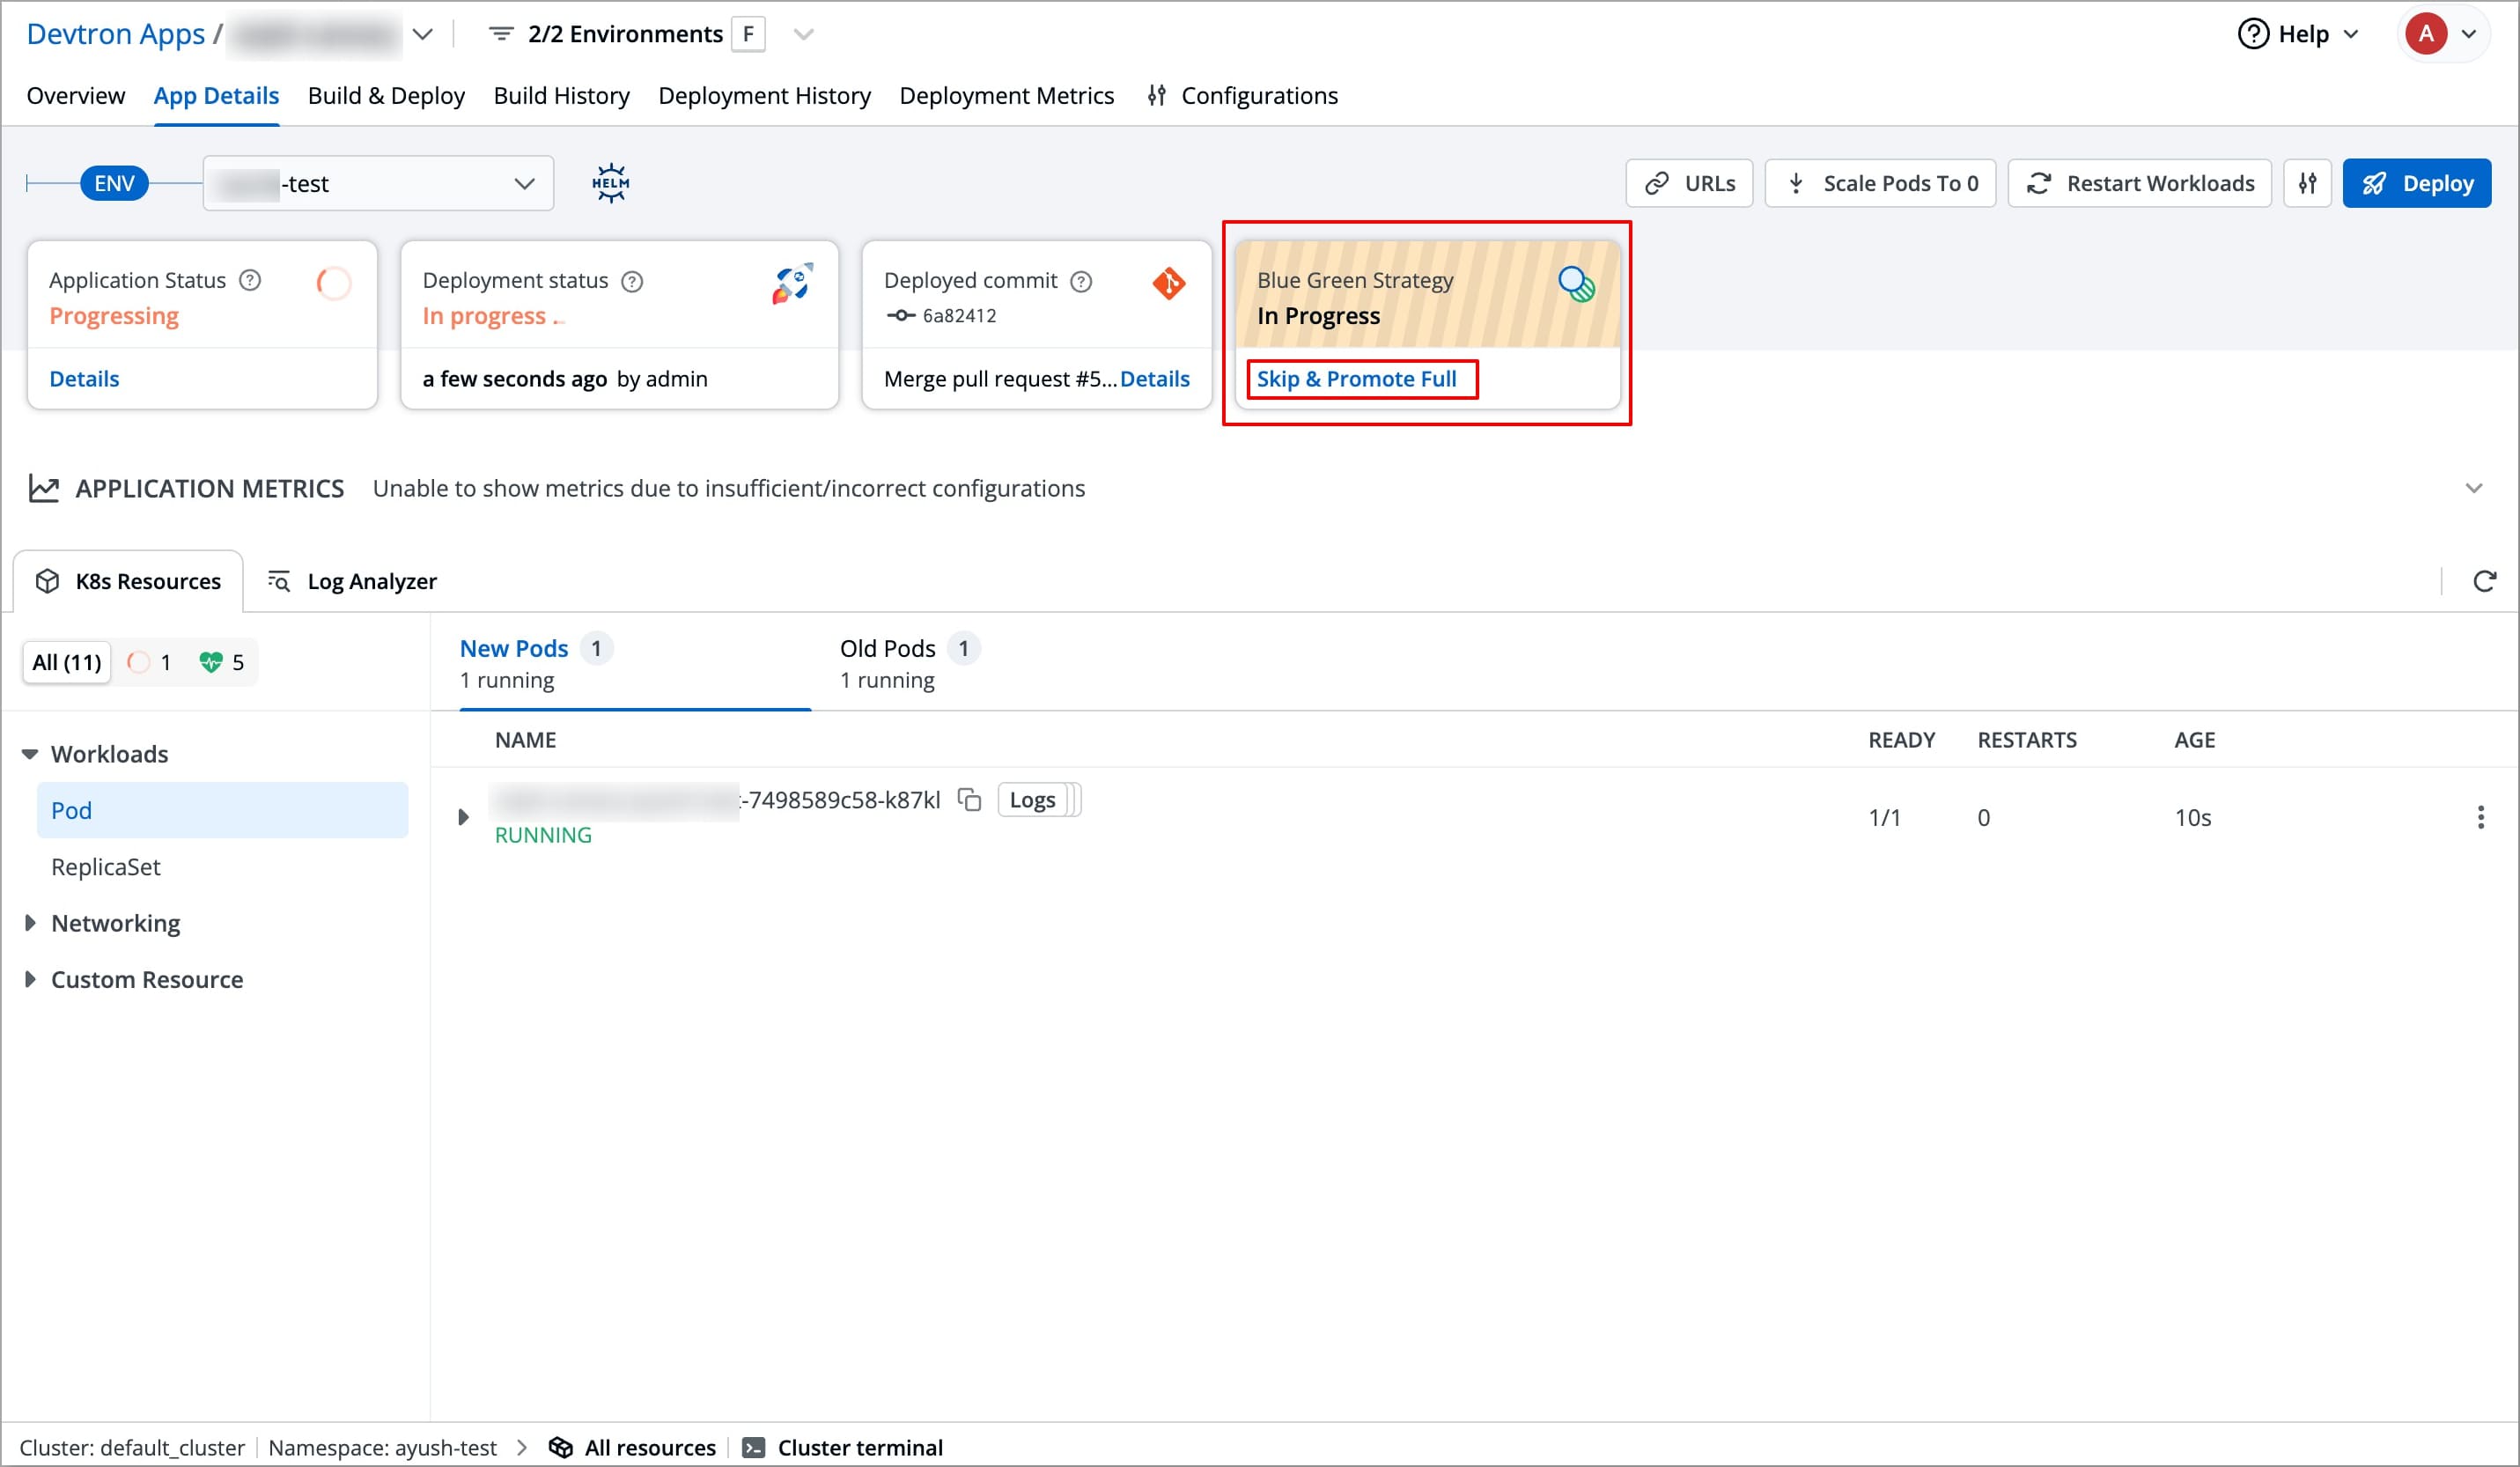Click Application Status help question icon
2520x1467 pixels.
250,280
